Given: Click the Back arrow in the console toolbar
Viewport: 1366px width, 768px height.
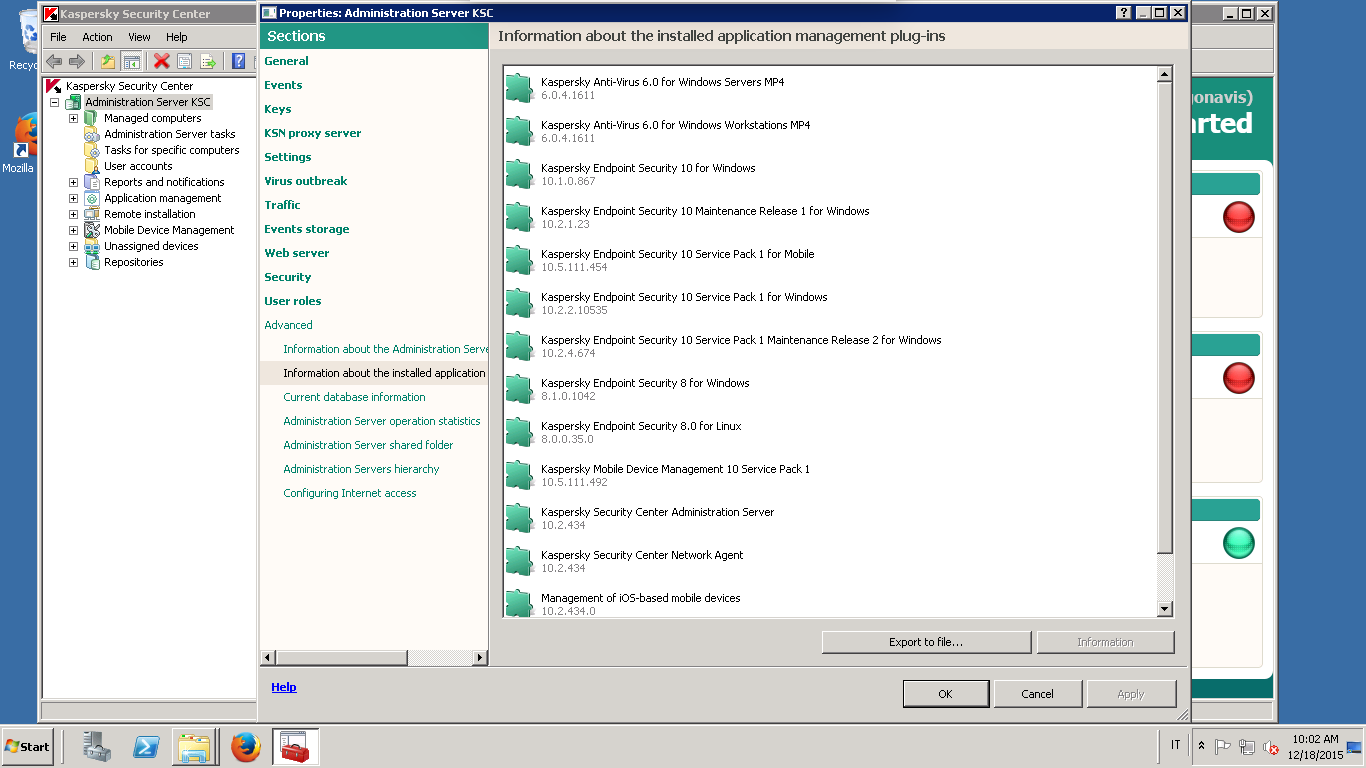Looking at the screenshot, I should (x=54, y=61).
